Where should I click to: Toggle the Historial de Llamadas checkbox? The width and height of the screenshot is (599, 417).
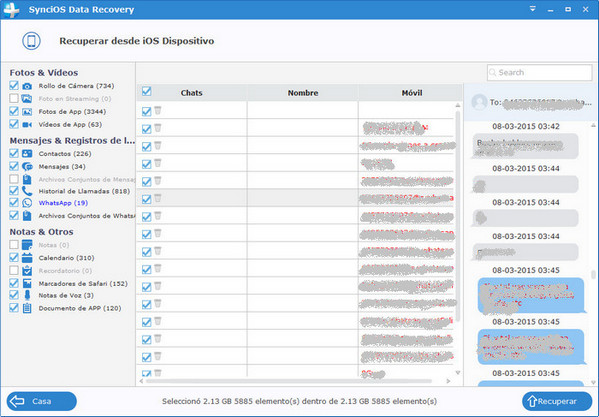[x=14, y=191]
